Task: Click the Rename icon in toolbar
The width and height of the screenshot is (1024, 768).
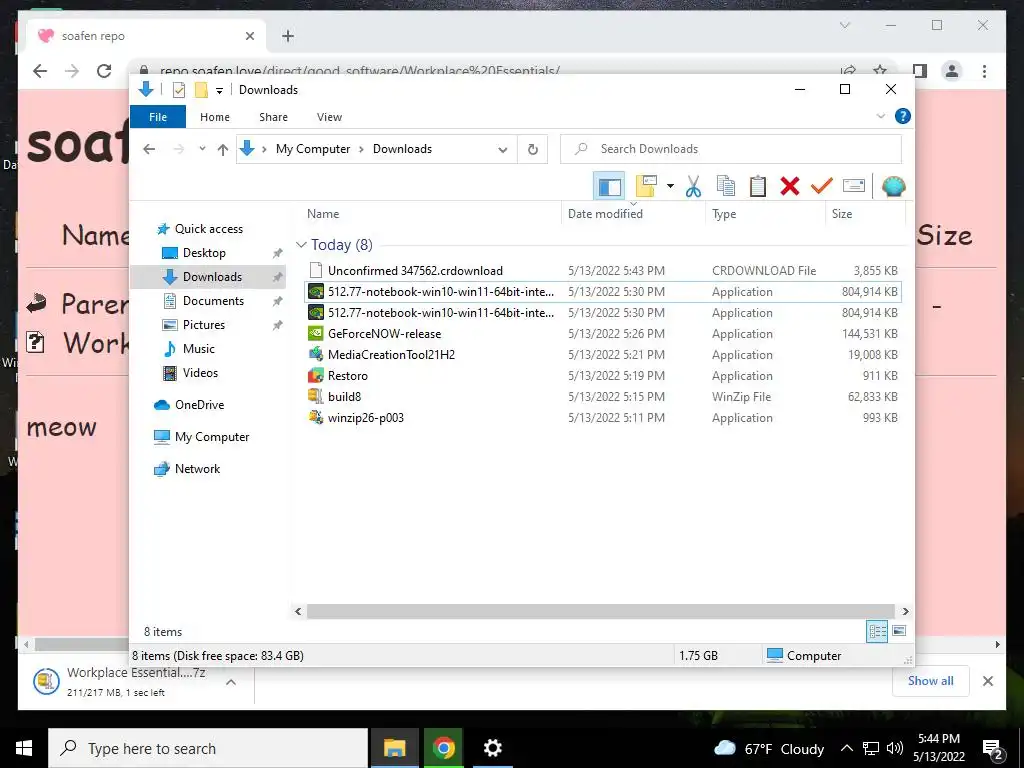Action: (854, 186)
